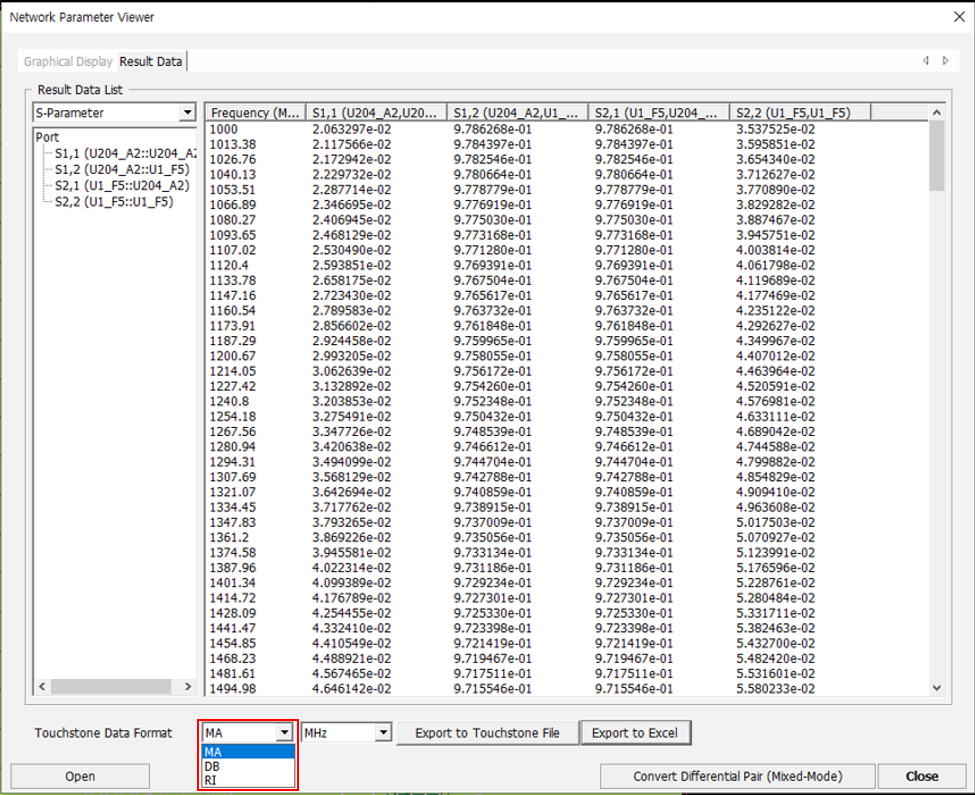Image resolution: width=975 pixels, height=795 pixels.
Task: Choose RI in the data format list
Action: point(210,779)
